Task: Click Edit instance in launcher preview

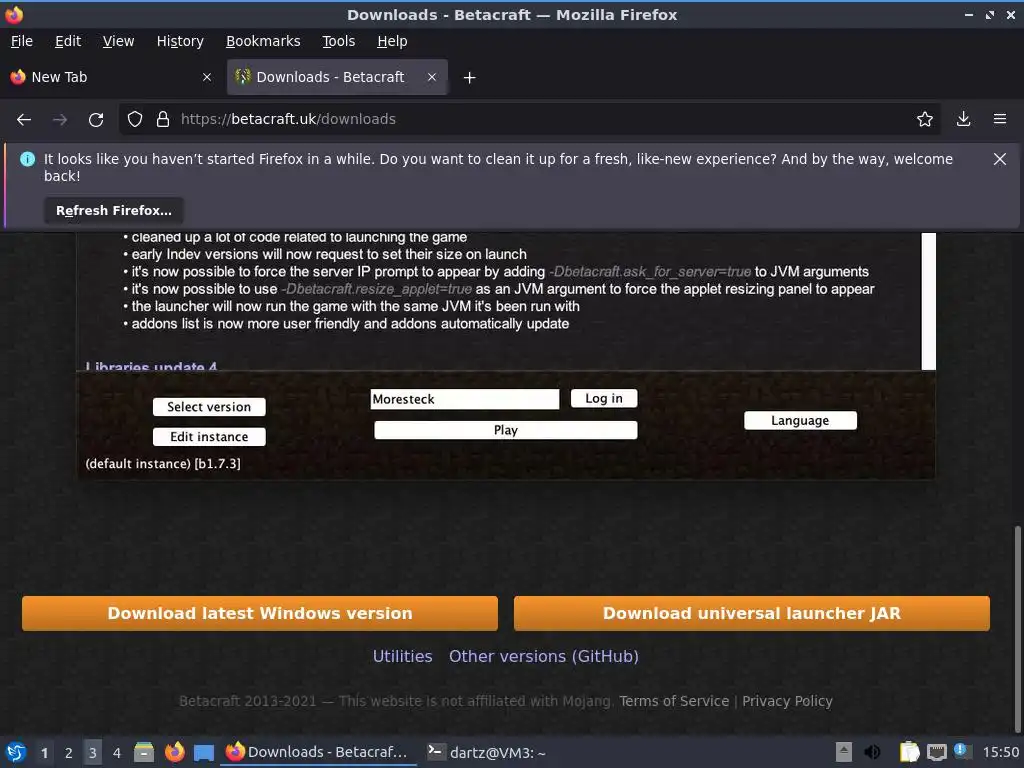Action: [209, 437]
